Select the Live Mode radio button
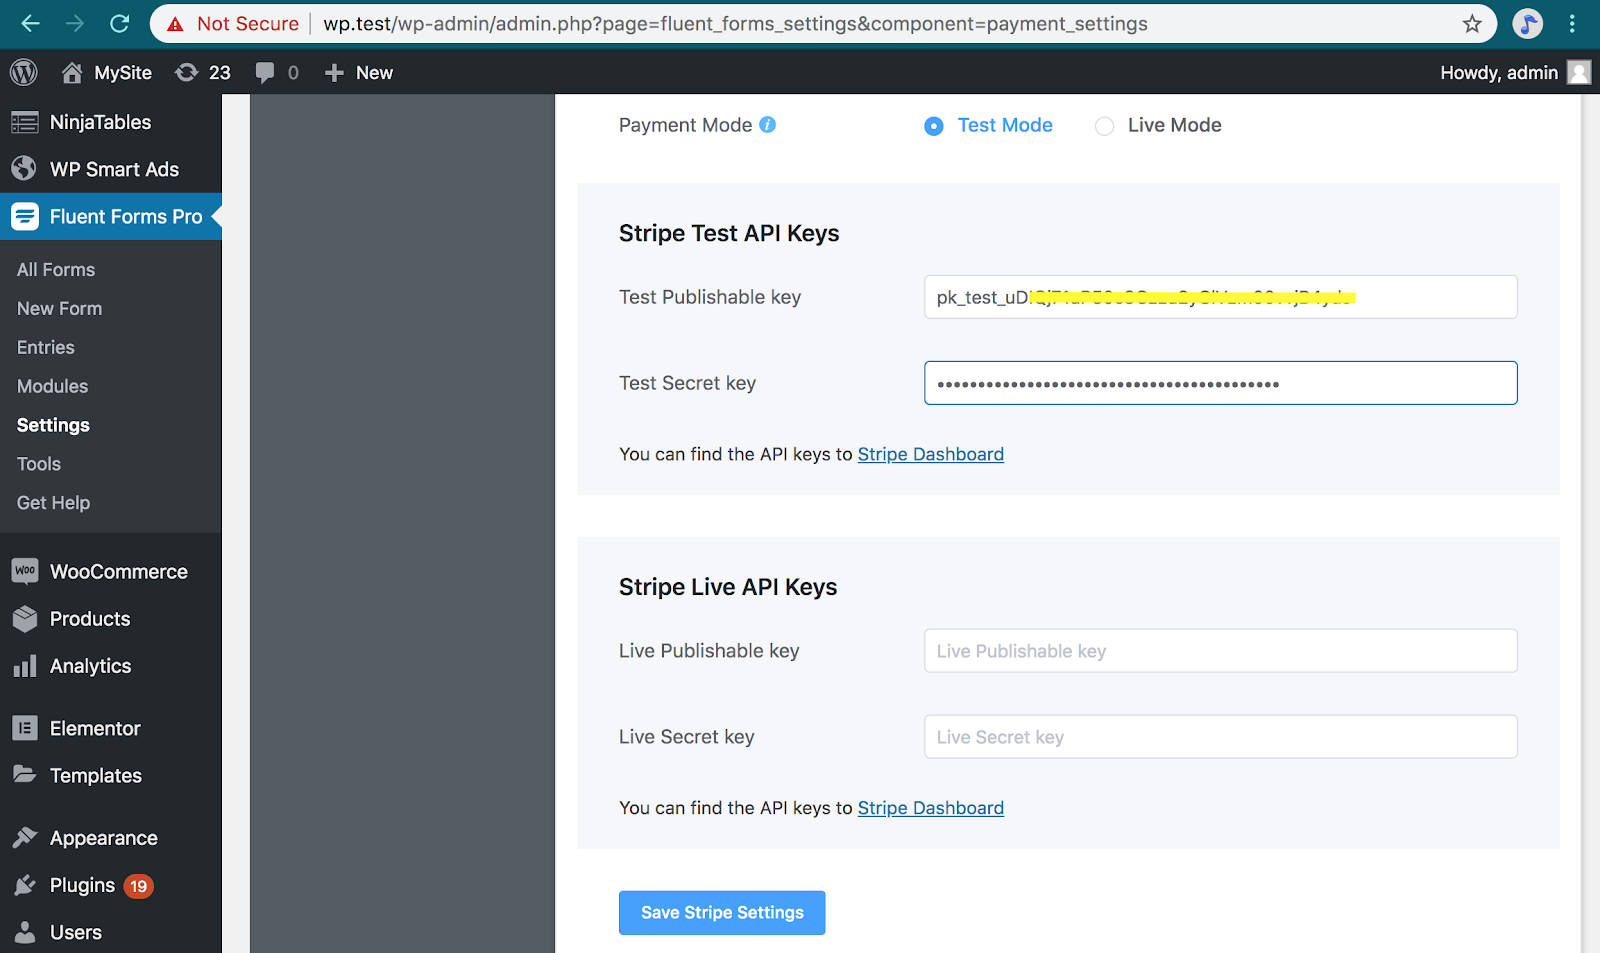Screen dimensions: 1600x953 click(1104, 126)
